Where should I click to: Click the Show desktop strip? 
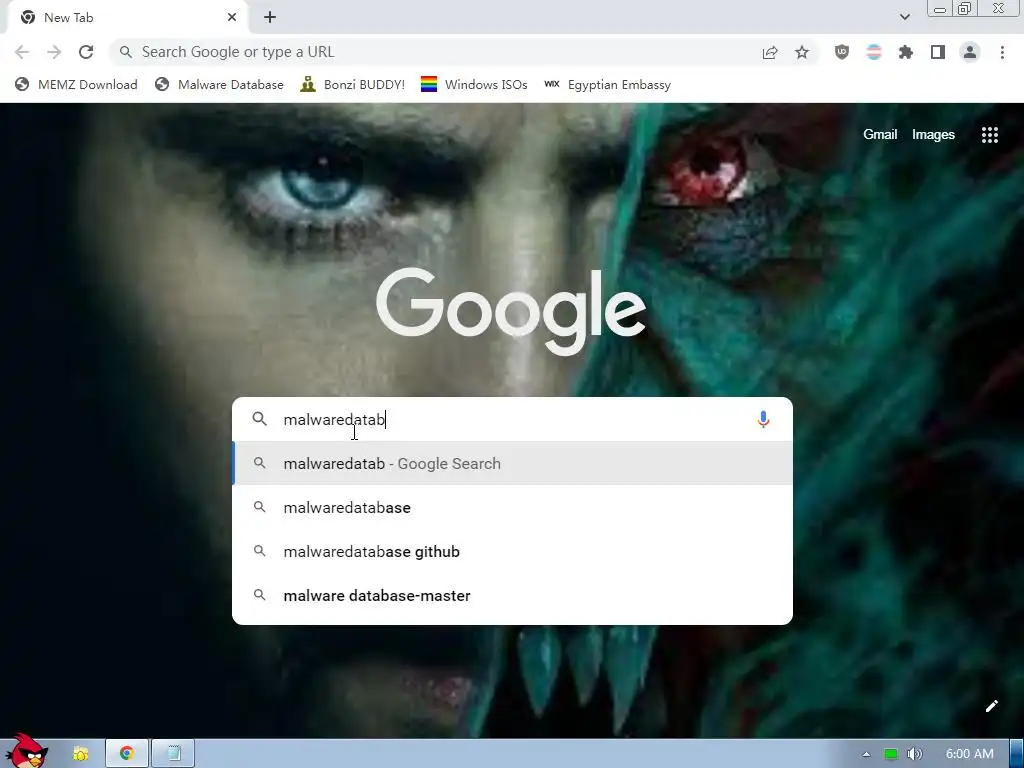[1017, 754]
